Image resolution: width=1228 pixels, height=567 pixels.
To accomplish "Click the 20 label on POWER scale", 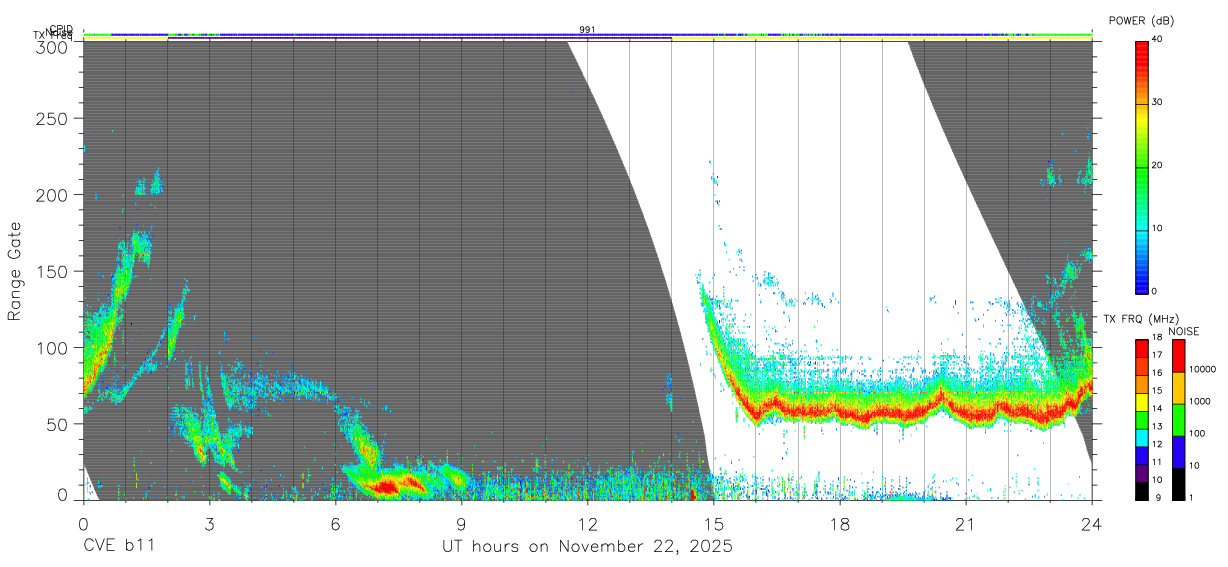I will 1158,165.
